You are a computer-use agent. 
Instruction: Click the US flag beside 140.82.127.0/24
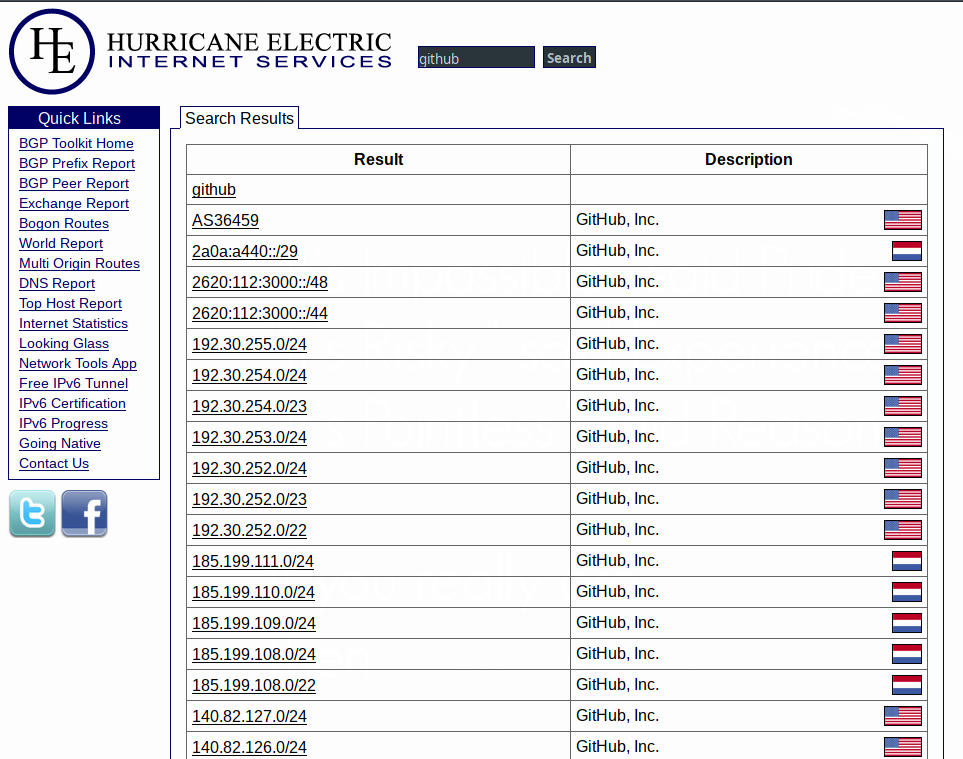click(x=903, y=716)
